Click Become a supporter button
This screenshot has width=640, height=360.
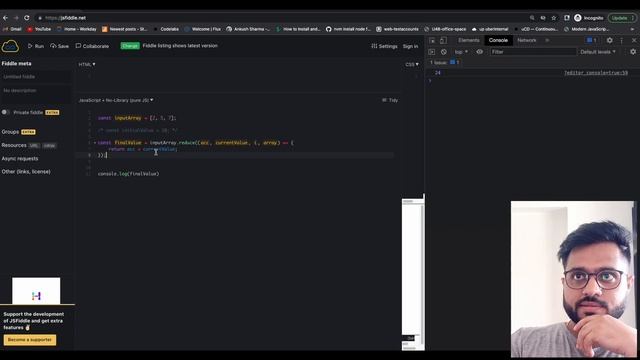click(30, 340)
